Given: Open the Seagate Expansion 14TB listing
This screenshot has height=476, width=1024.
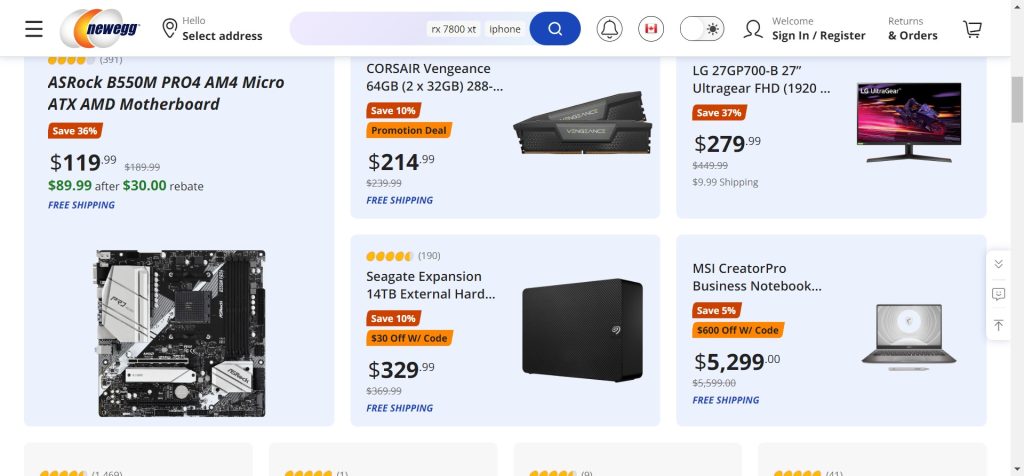Looking at the screenshot, I should tap(430, 285).
